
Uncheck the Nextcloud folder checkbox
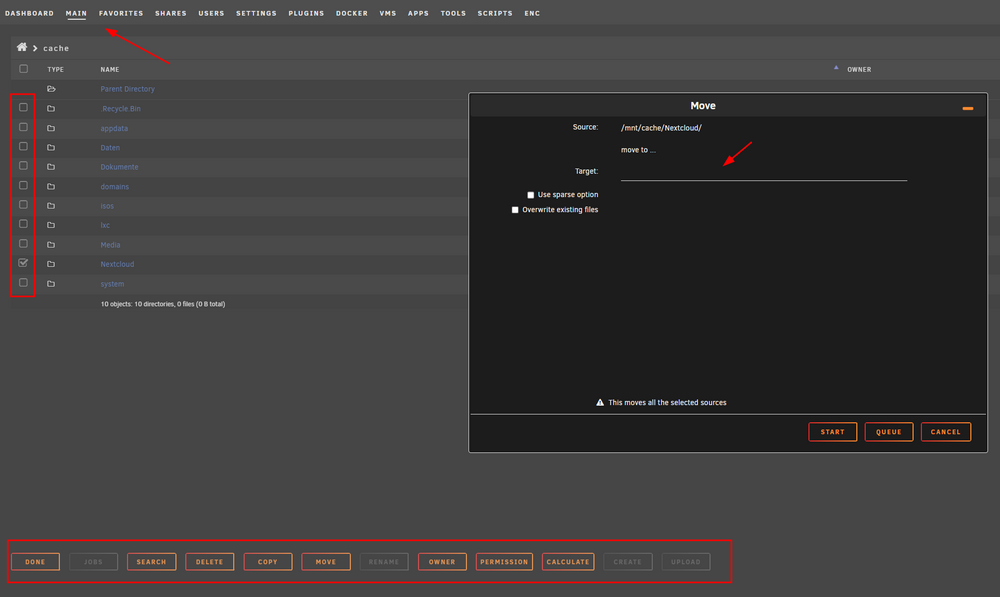tap(24, 263)
